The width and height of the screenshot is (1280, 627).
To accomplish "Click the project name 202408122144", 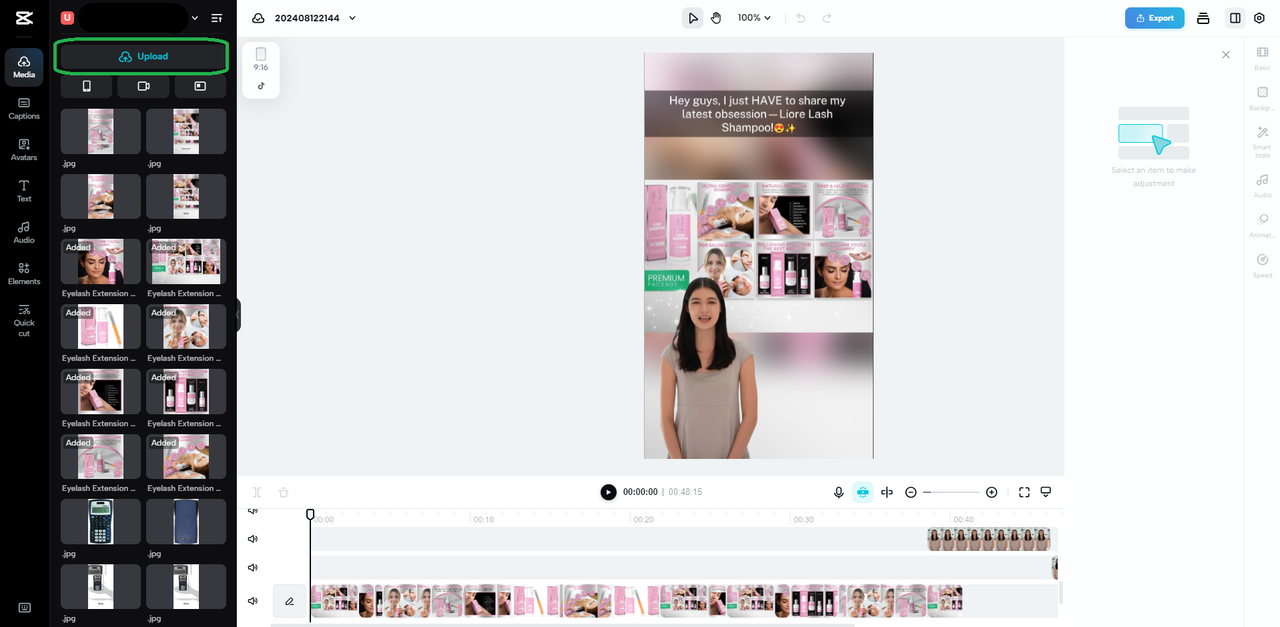I will coord(308,18).
